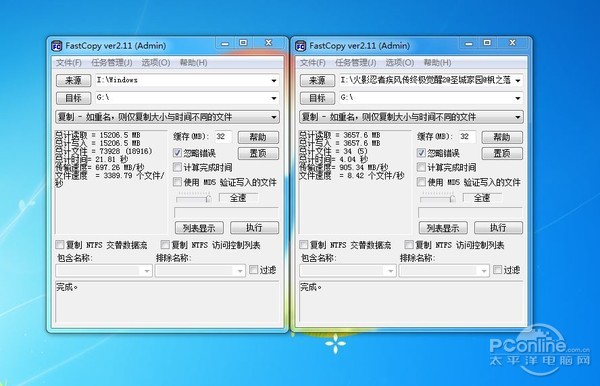Click 执行 button in right window

pos(498,228)
